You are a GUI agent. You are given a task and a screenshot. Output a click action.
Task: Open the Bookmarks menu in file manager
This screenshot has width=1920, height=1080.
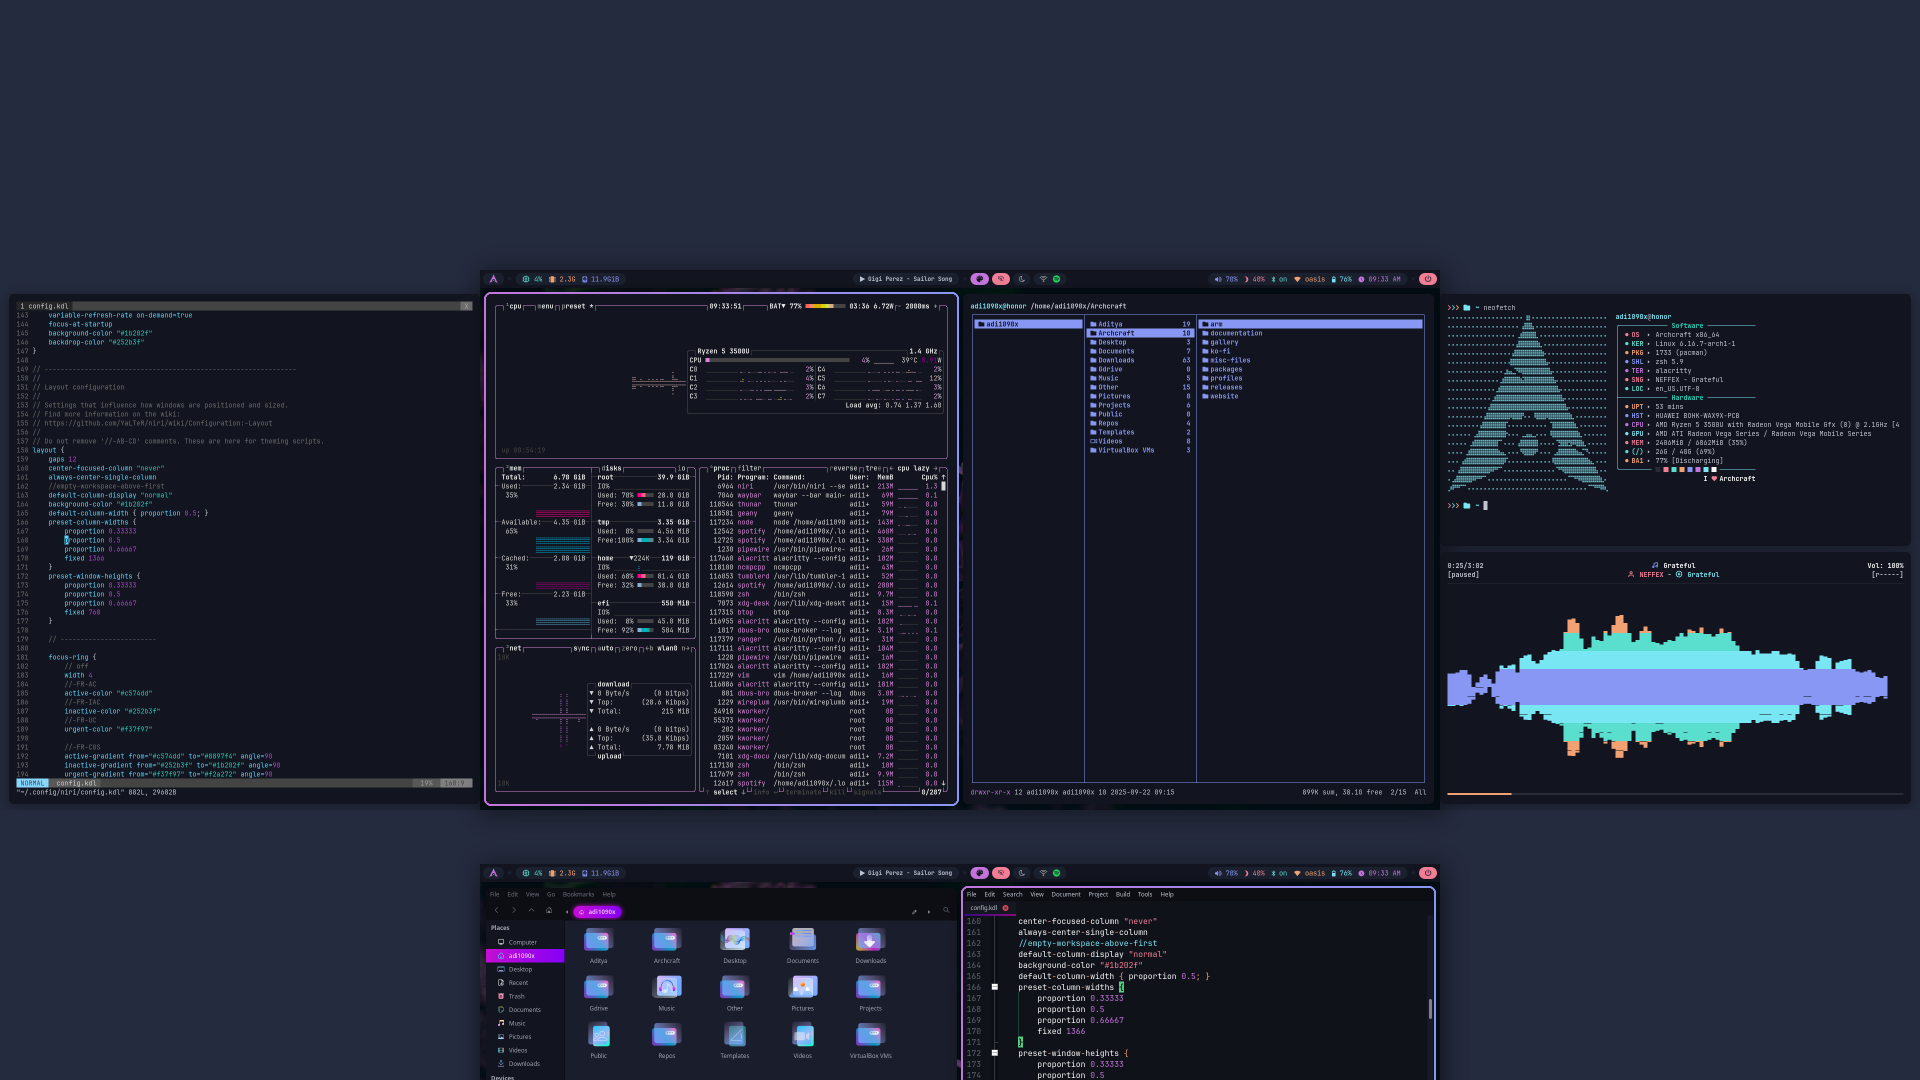coord(578,894)
